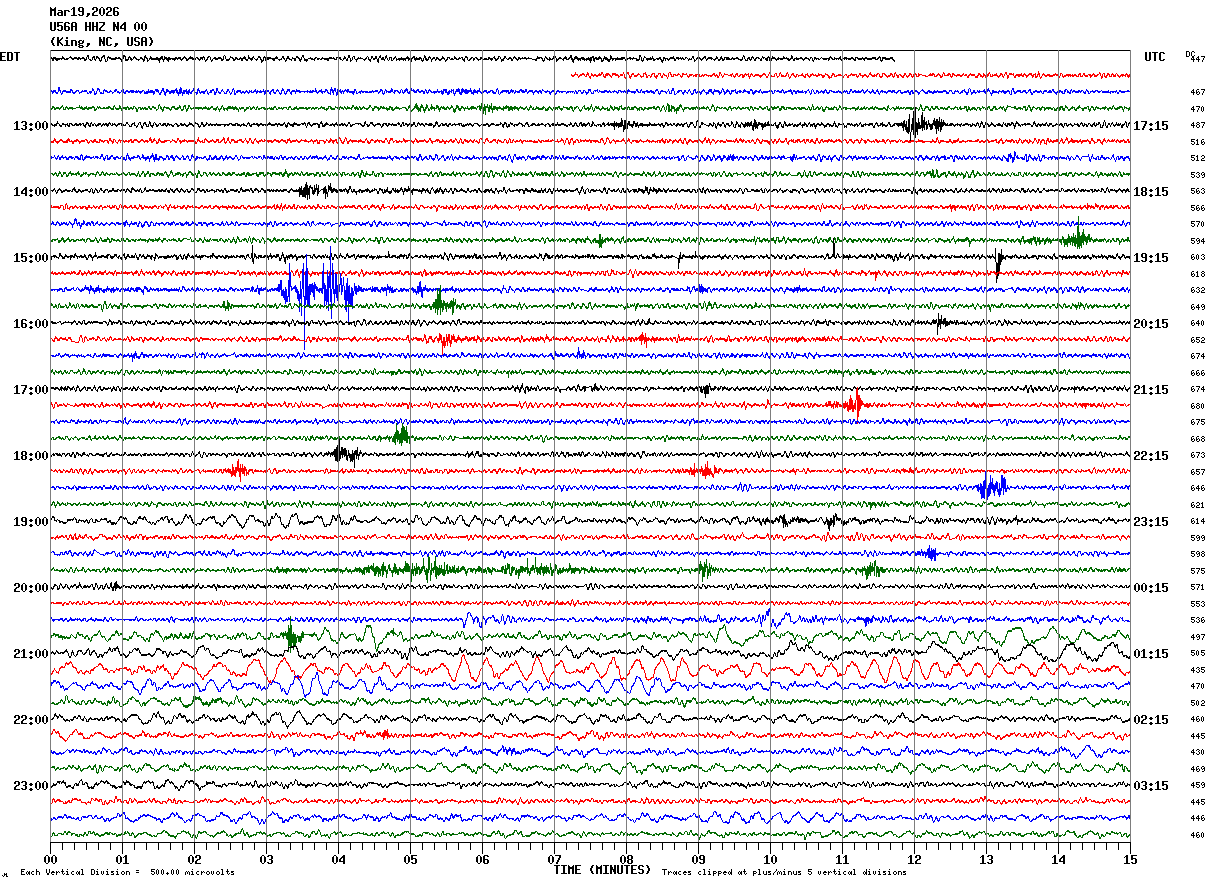The width and height of the screenshot is (1210, 886).
Task: Click the 19:15 UTC time label
Action: 1150,258
